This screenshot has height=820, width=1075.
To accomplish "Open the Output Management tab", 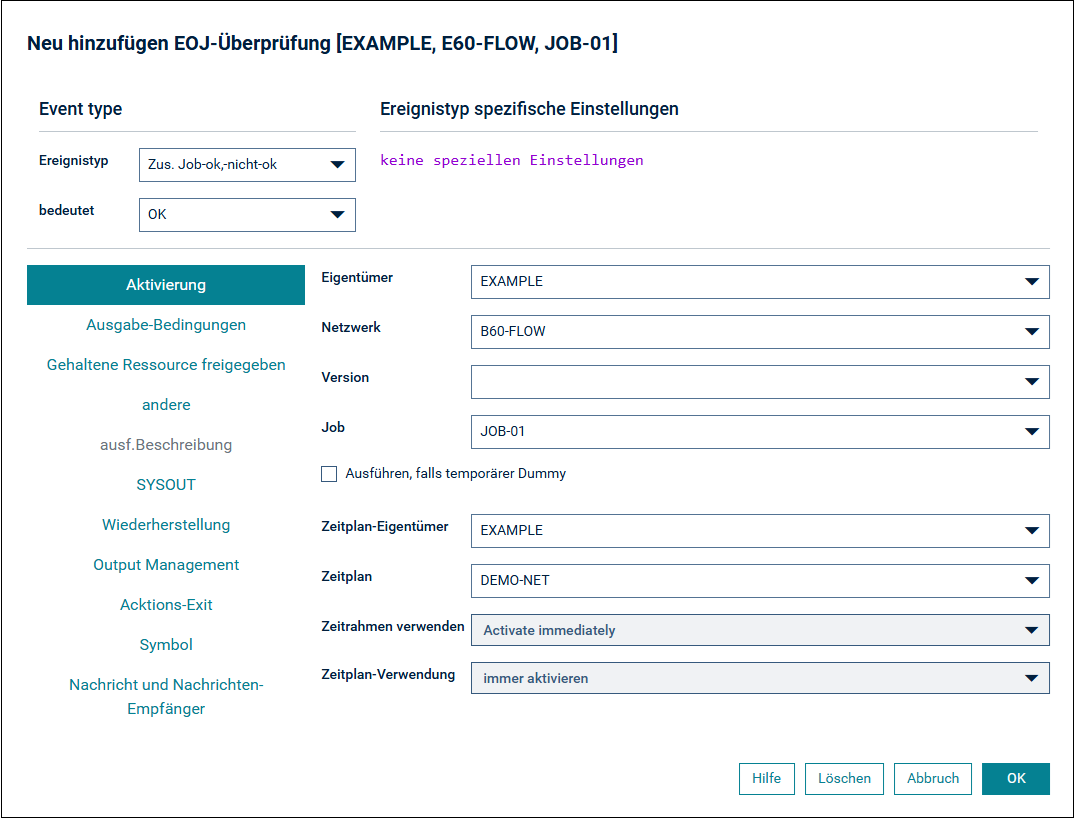I will click(x=166, y=565).
